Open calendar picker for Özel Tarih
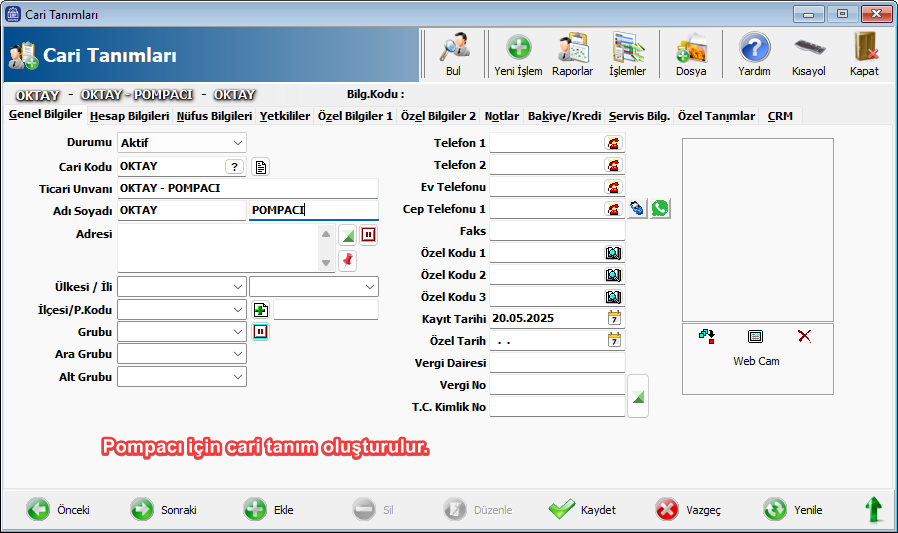The height and width of the screenshot is (533, 898). pos(614,340)
